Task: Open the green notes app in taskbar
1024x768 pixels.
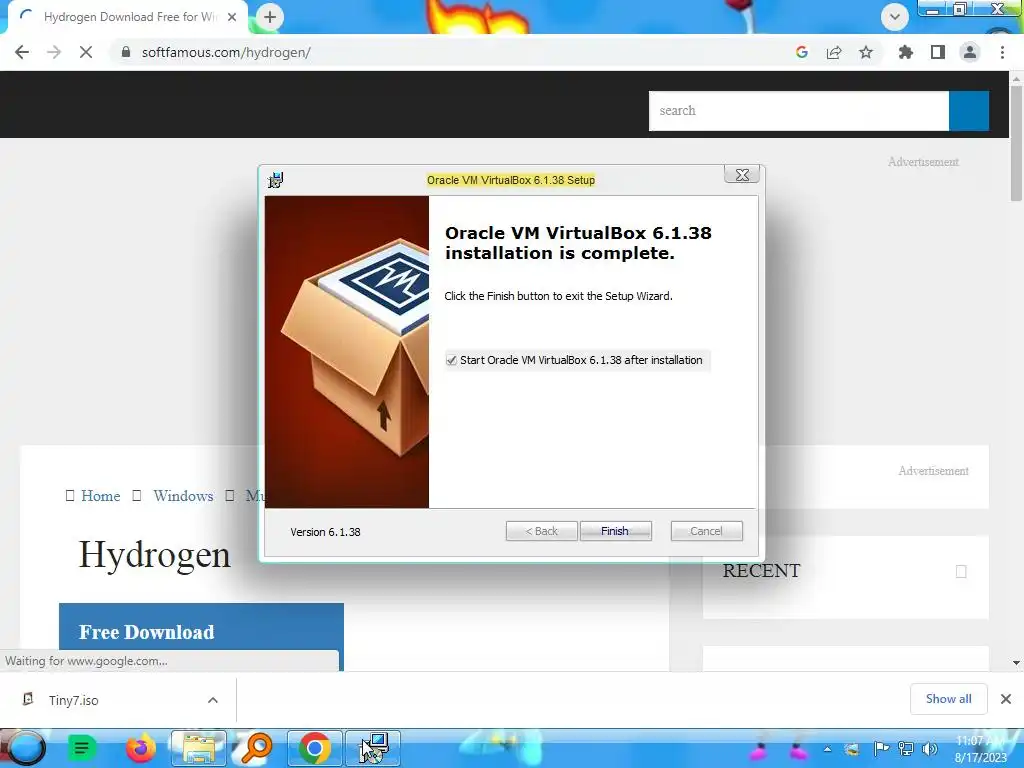Action: (82, 748)
